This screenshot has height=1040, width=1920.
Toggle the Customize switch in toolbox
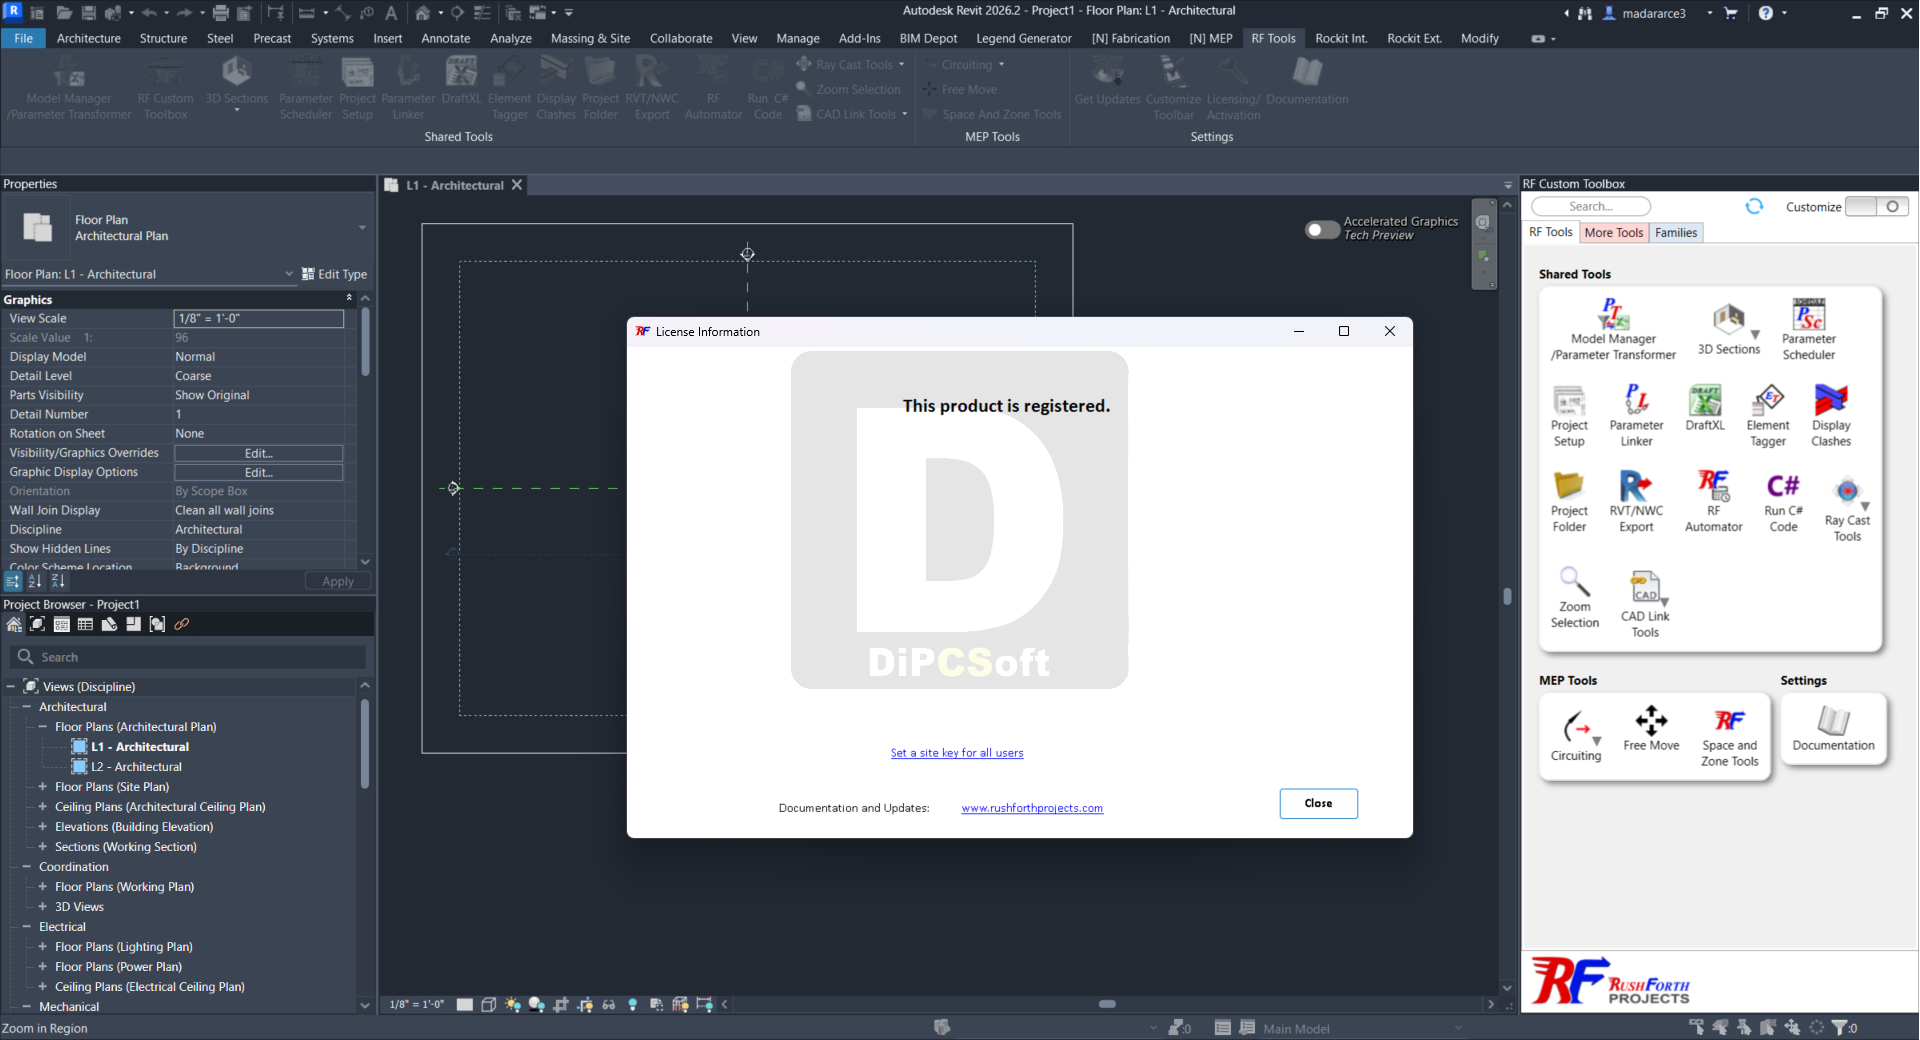(x=1876, y=206)
